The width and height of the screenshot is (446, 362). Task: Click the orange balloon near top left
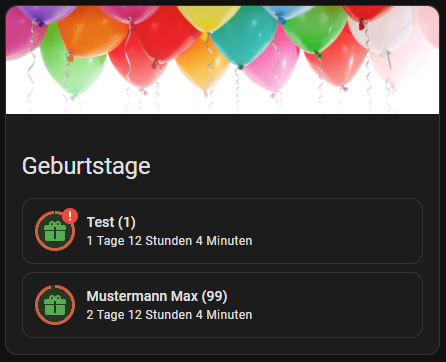(x=90, y=32)
